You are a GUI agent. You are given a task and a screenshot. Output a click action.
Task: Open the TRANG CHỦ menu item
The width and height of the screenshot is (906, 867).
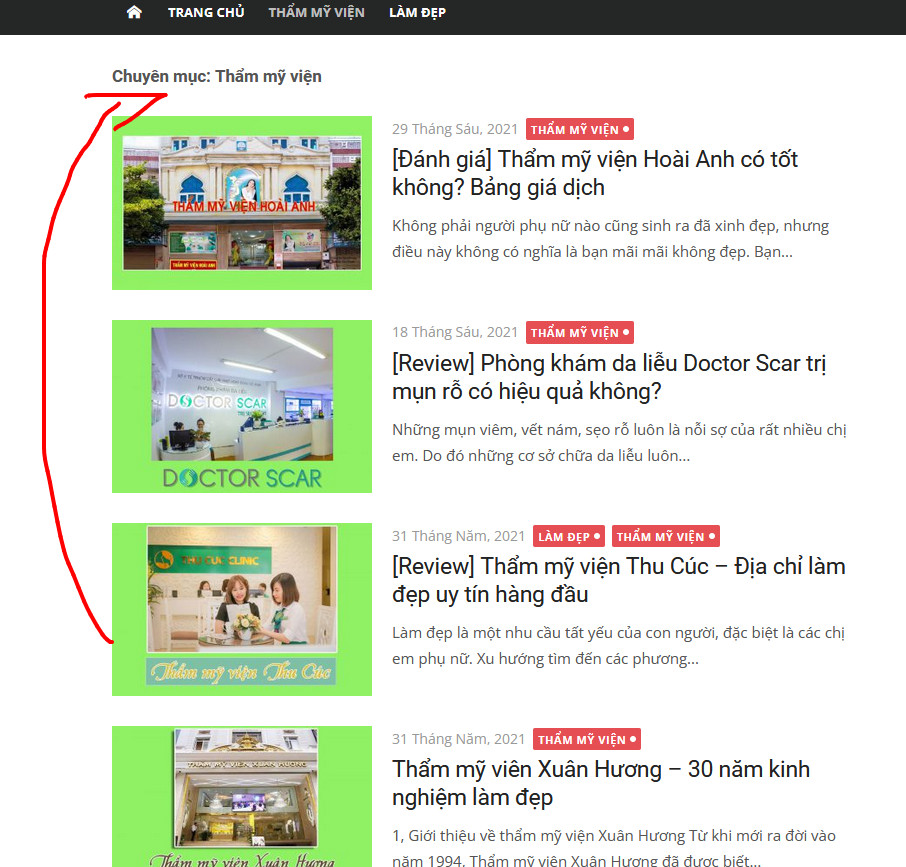[x=206, y=12]
